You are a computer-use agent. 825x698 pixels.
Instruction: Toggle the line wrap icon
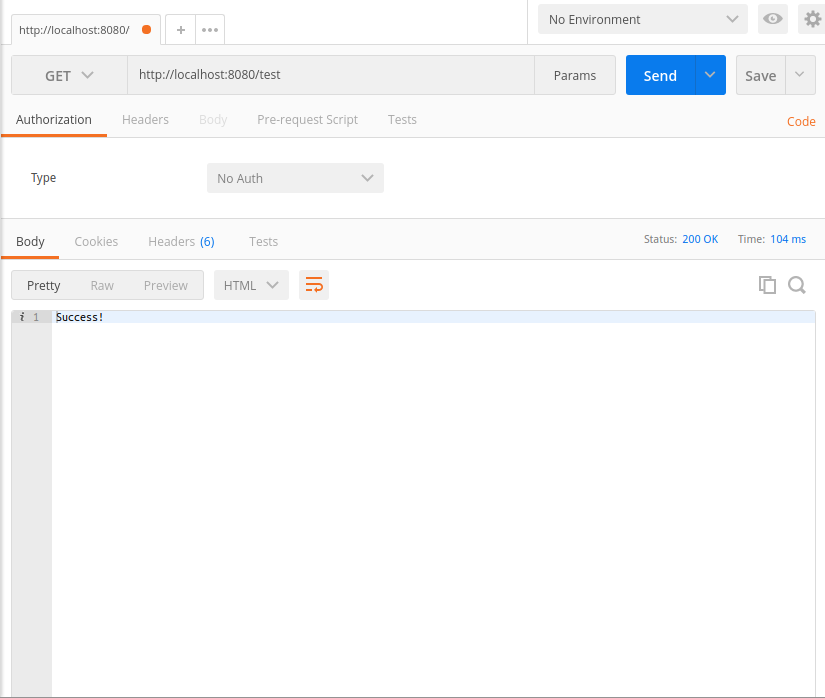(314, 285)
